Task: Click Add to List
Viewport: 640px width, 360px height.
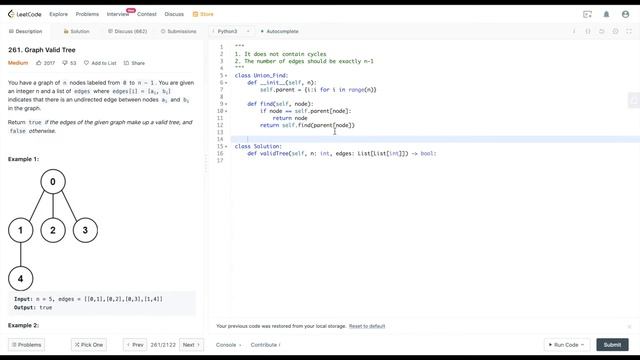Action: coord(100,63)
